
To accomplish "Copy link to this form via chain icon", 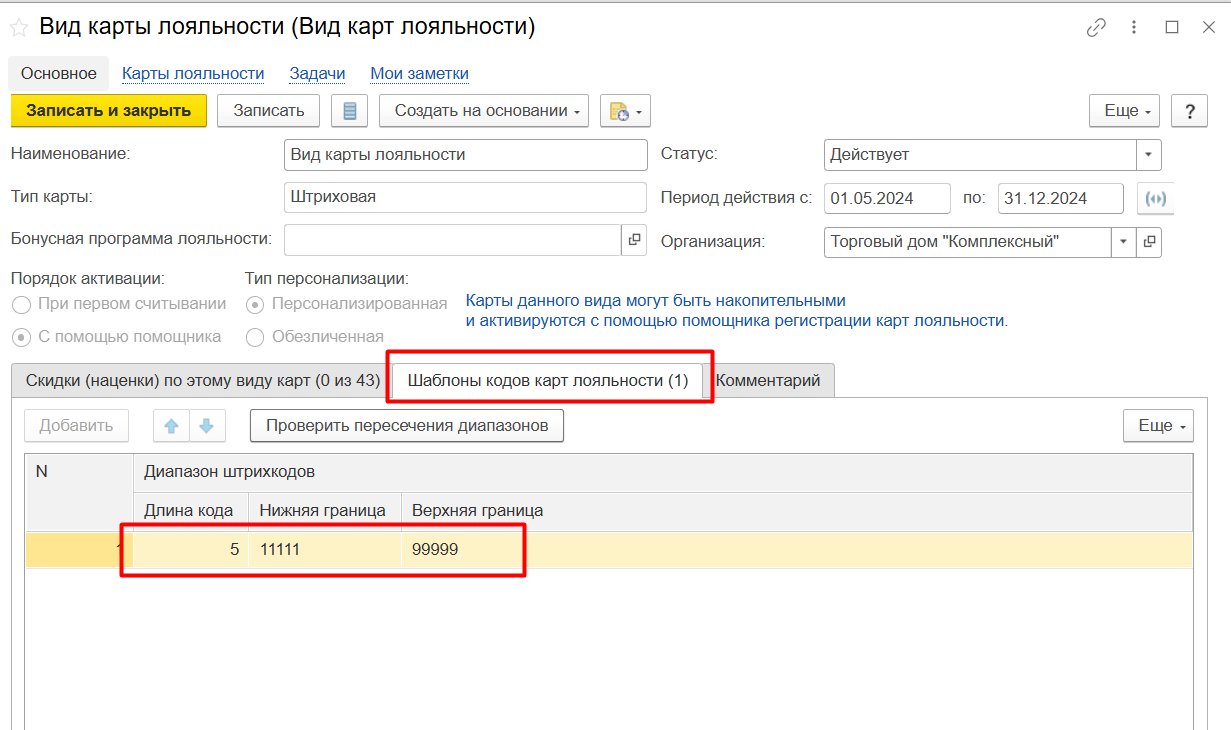I will tap(1096, 28).
